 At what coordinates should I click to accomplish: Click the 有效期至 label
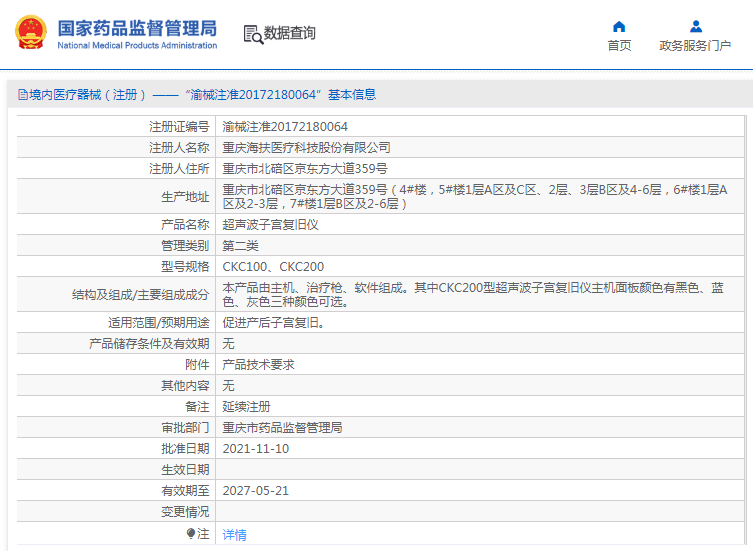coord(185,491)
